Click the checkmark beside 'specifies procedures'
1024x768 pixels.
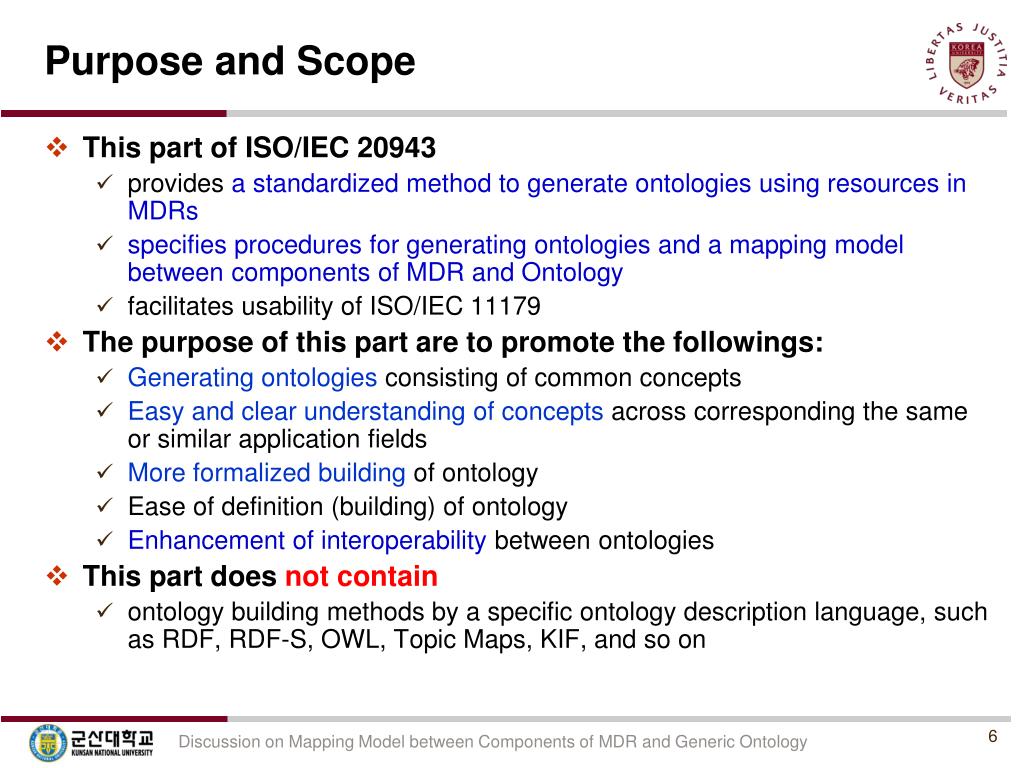105,244
